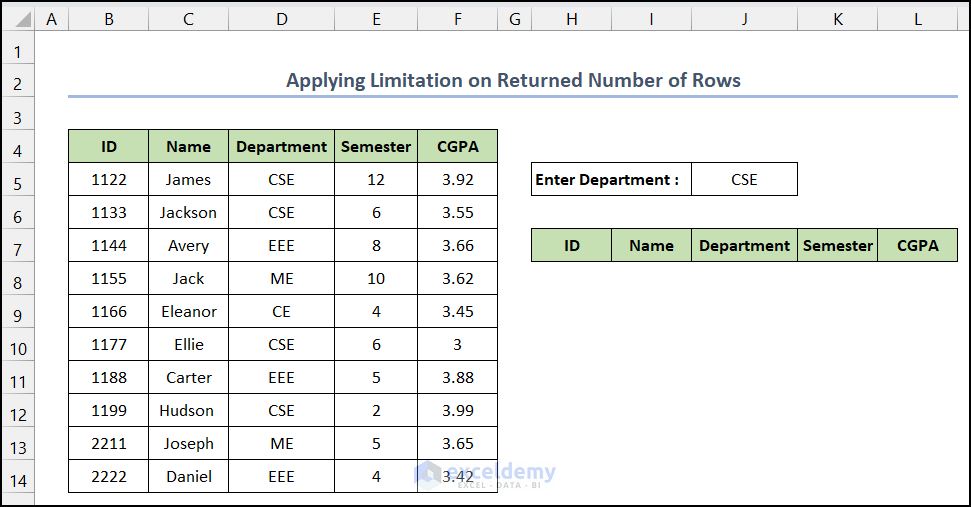
Task: Click the title 'Applying Limitation on Returned Number of Rows'
Action: pyautogui.click(x=513, y=81)
